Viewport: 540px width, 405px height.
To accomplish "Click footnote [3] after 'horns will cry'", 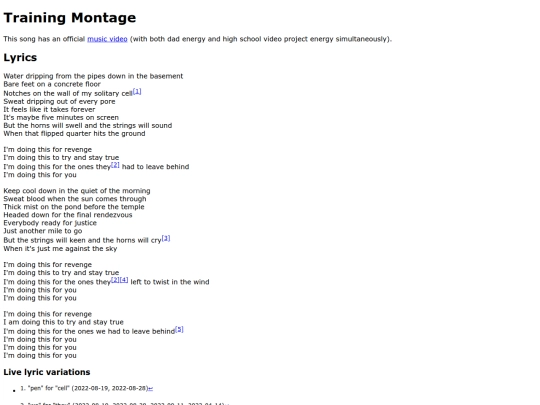I will pos(166,238).
